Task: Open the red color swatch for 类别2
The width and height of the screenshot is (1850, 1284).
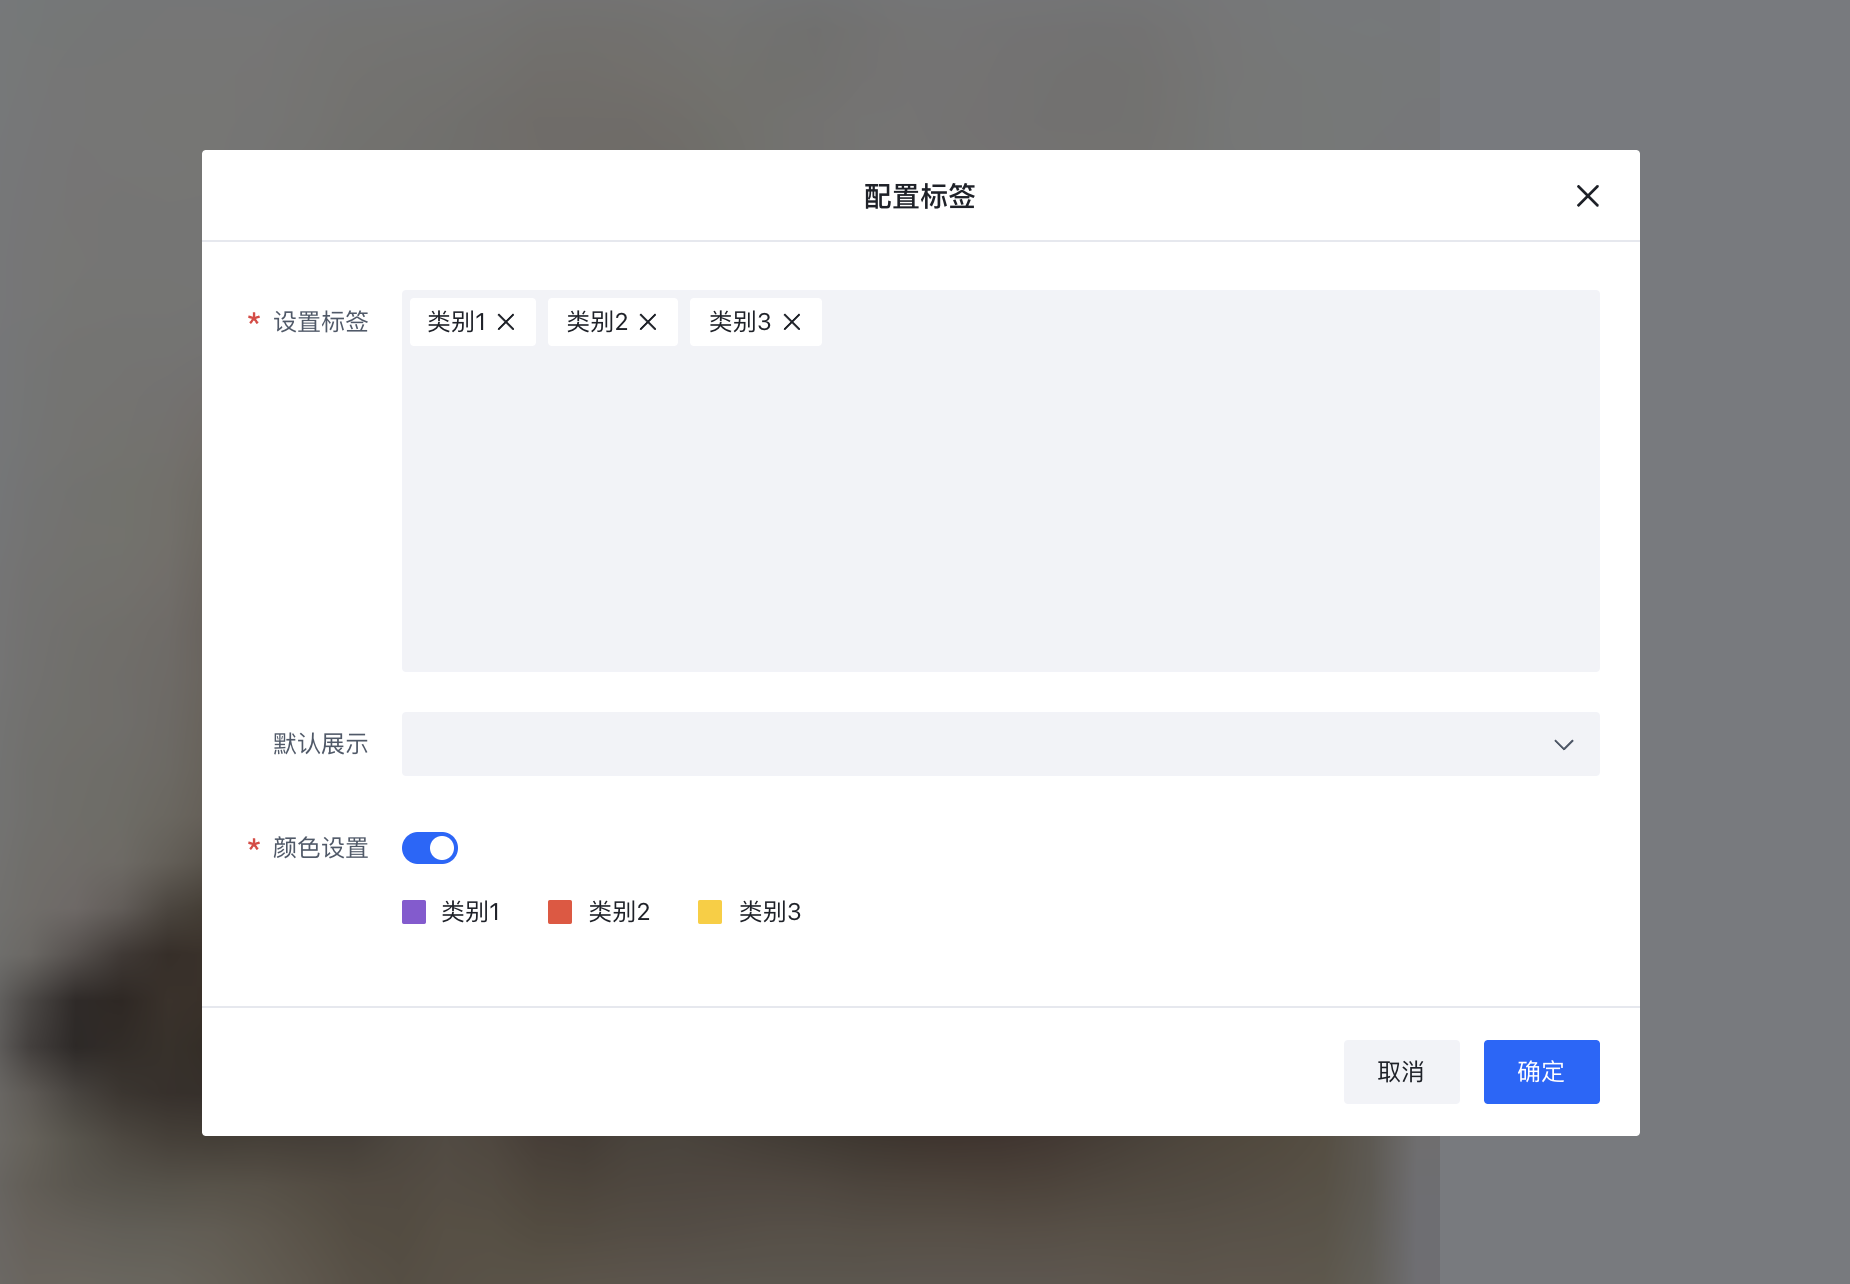Action: (x=560, y=912)
